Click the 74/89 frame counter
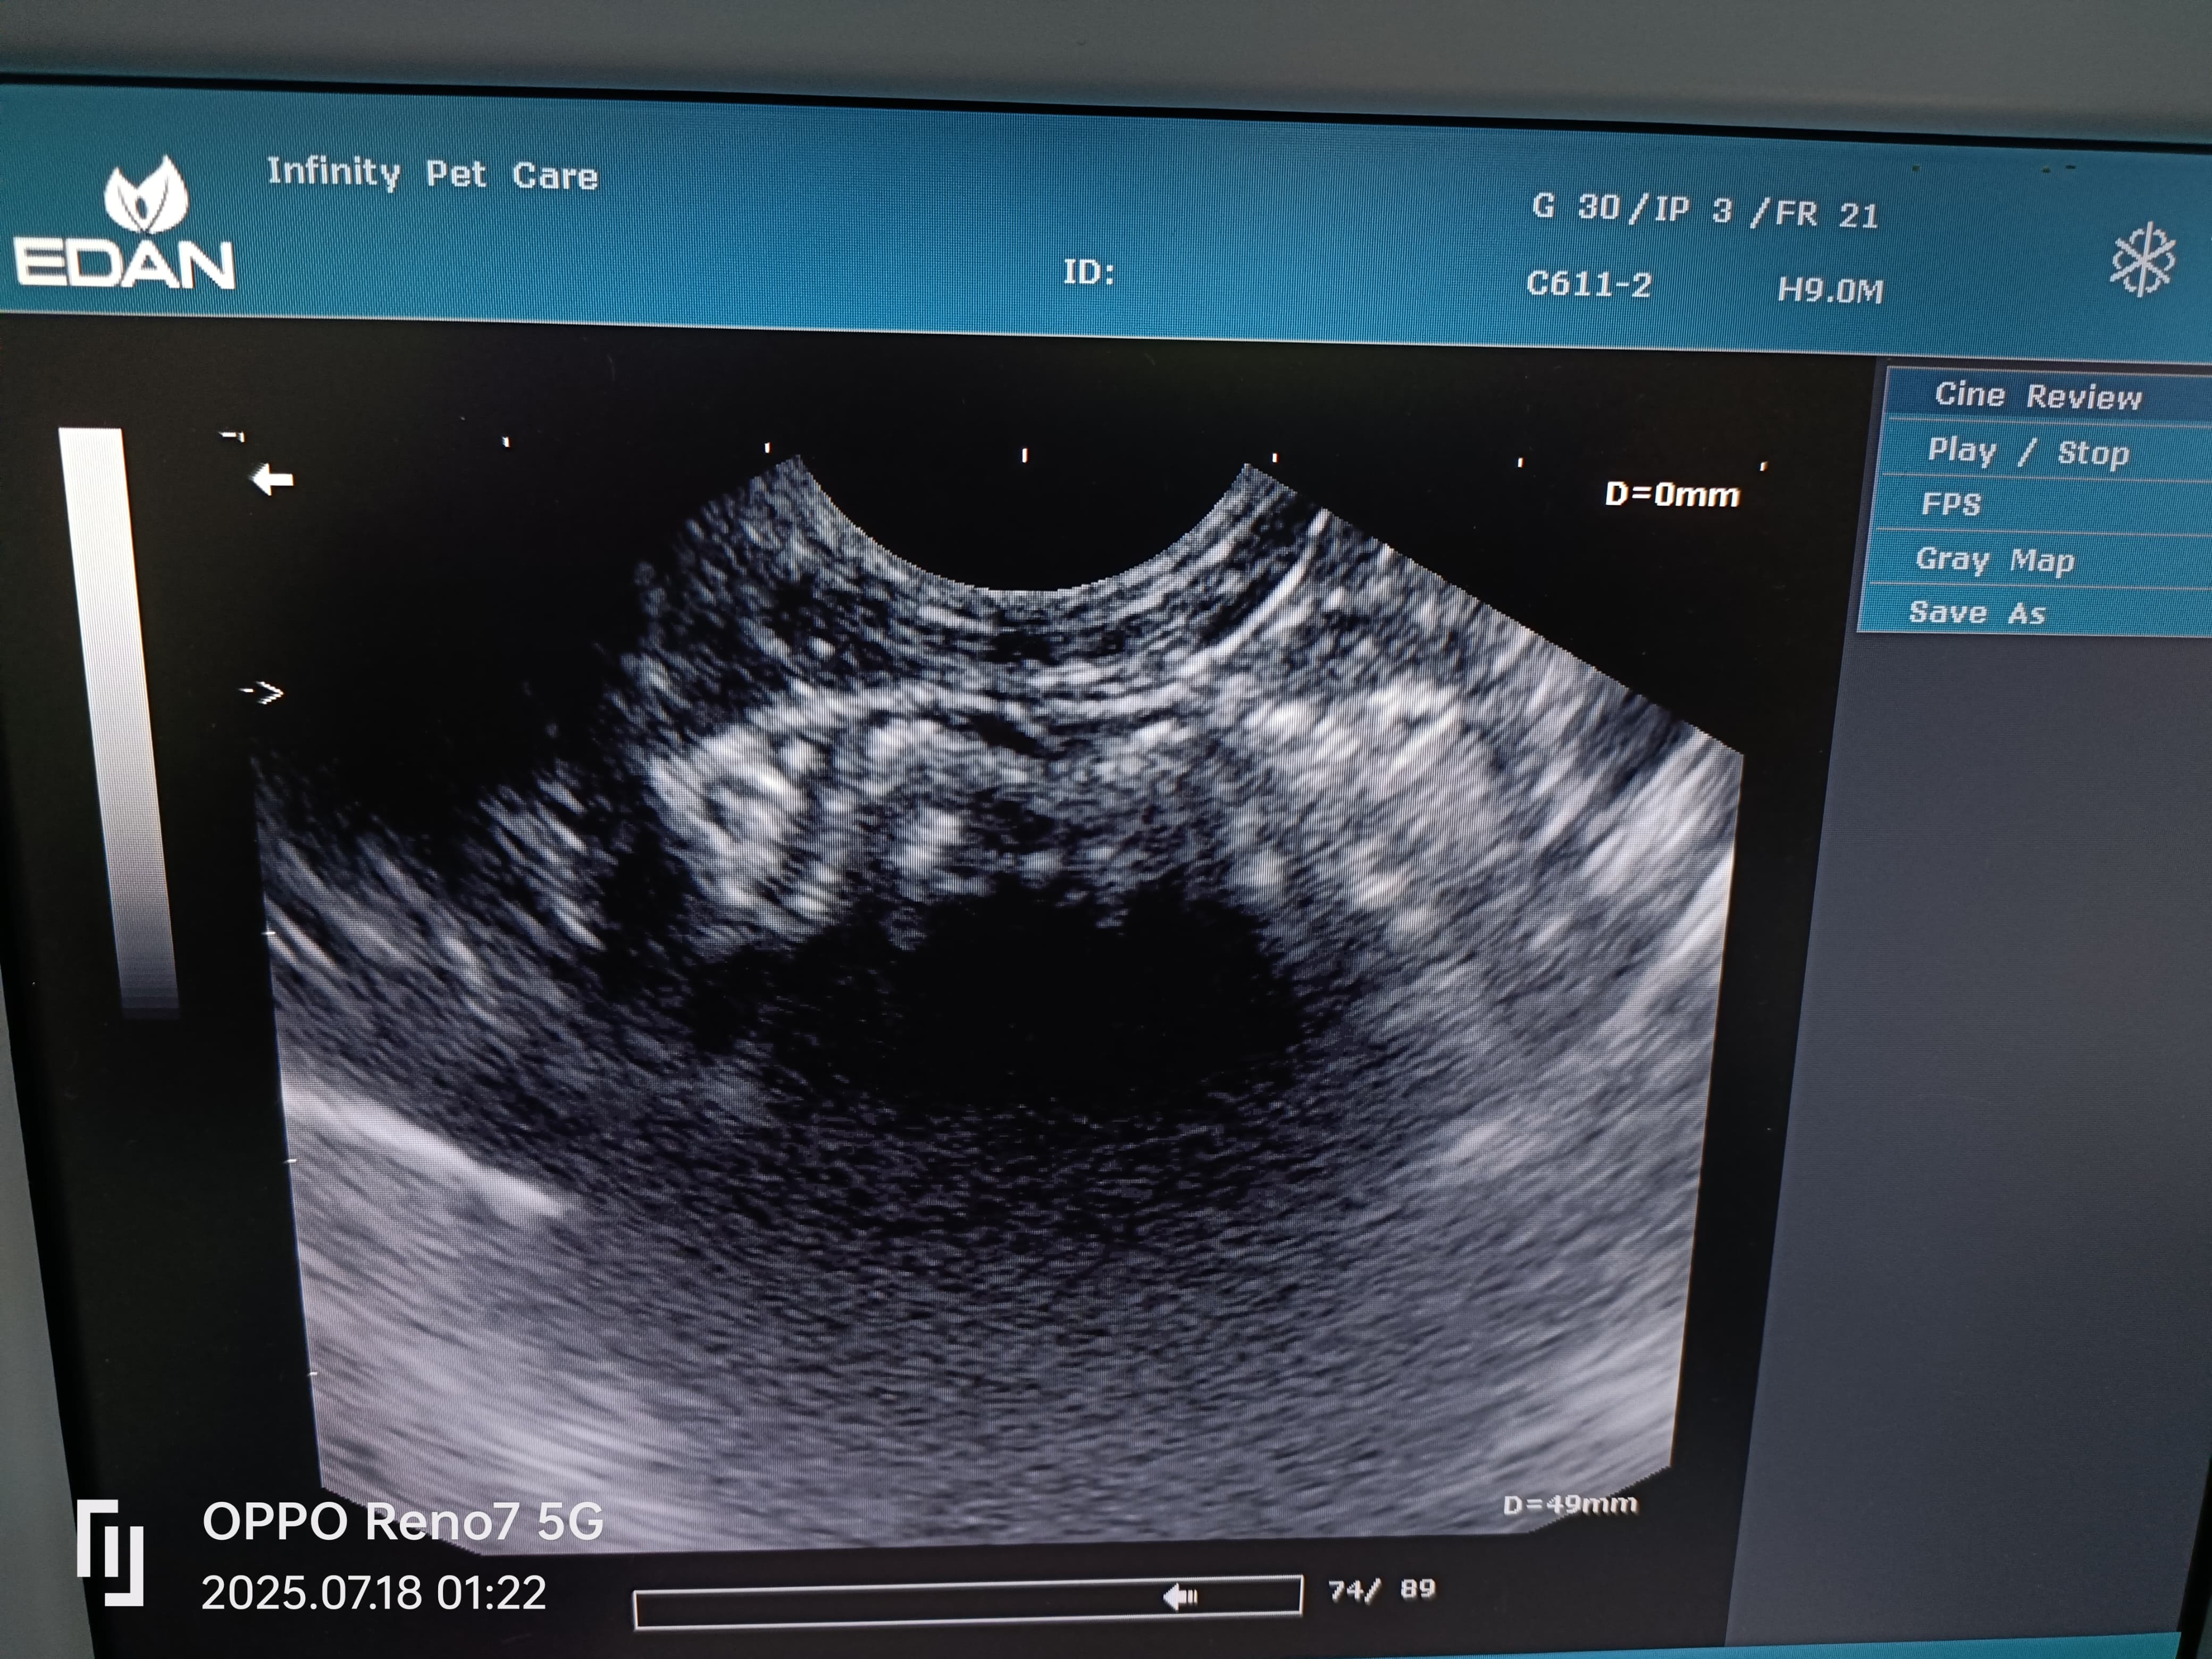This screenshot has height=1659, width=2212. [x=1381, y=1590]
